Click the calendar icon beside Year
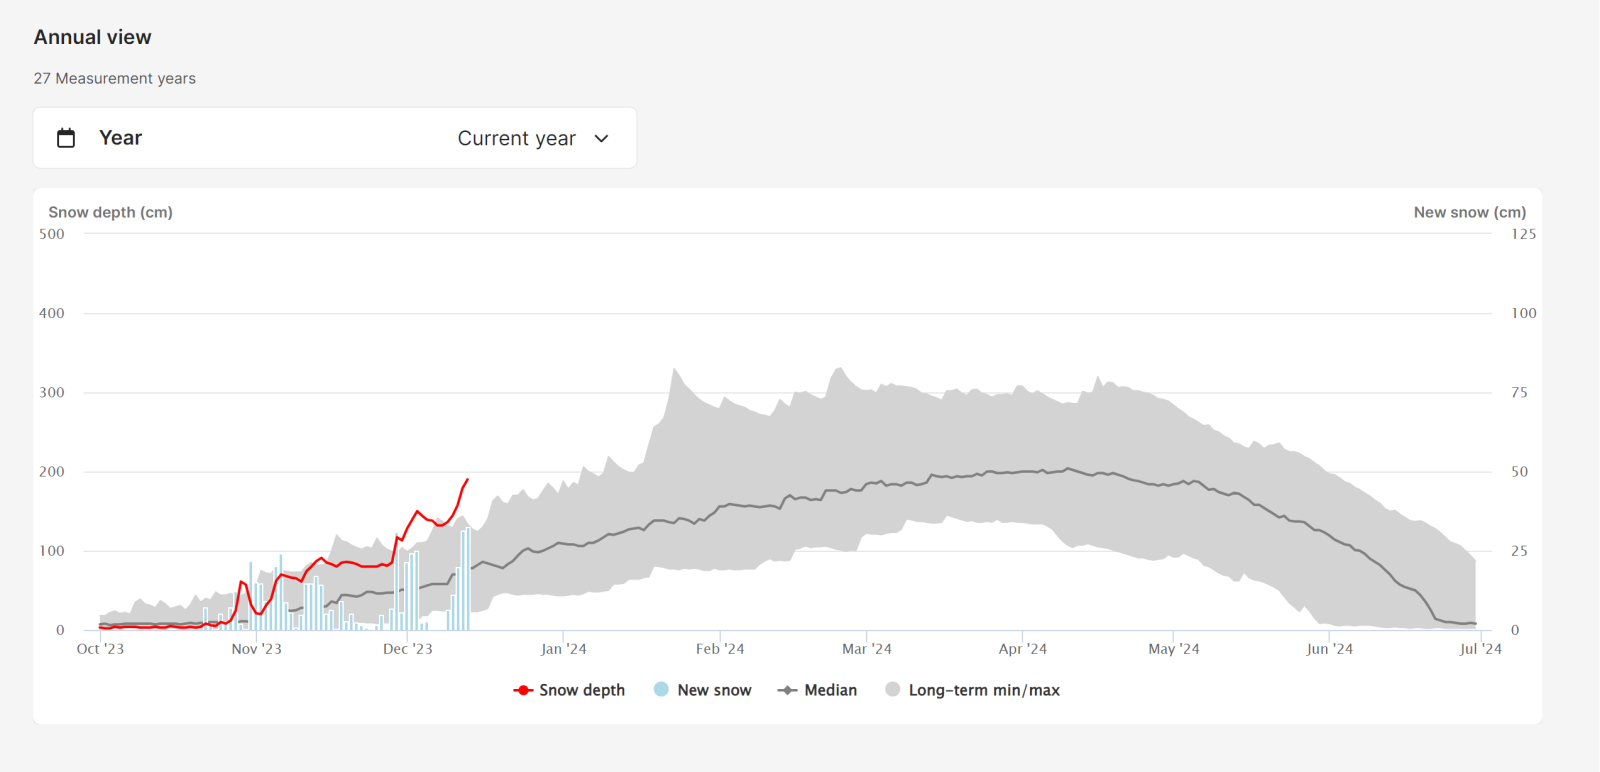 point(66,138)
